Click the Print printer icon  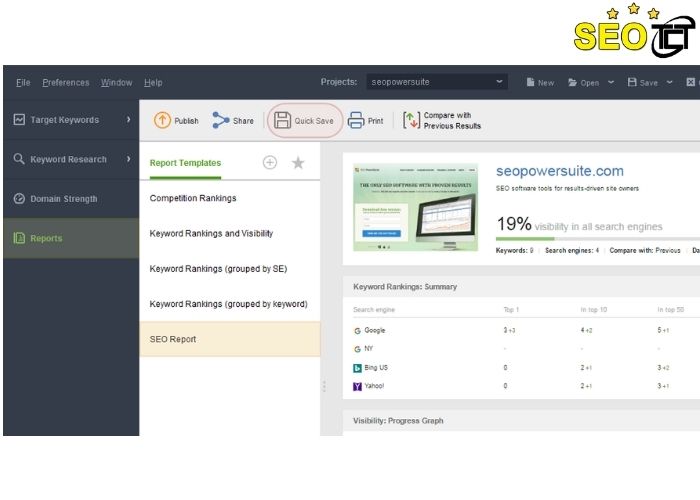click(356, 120)
